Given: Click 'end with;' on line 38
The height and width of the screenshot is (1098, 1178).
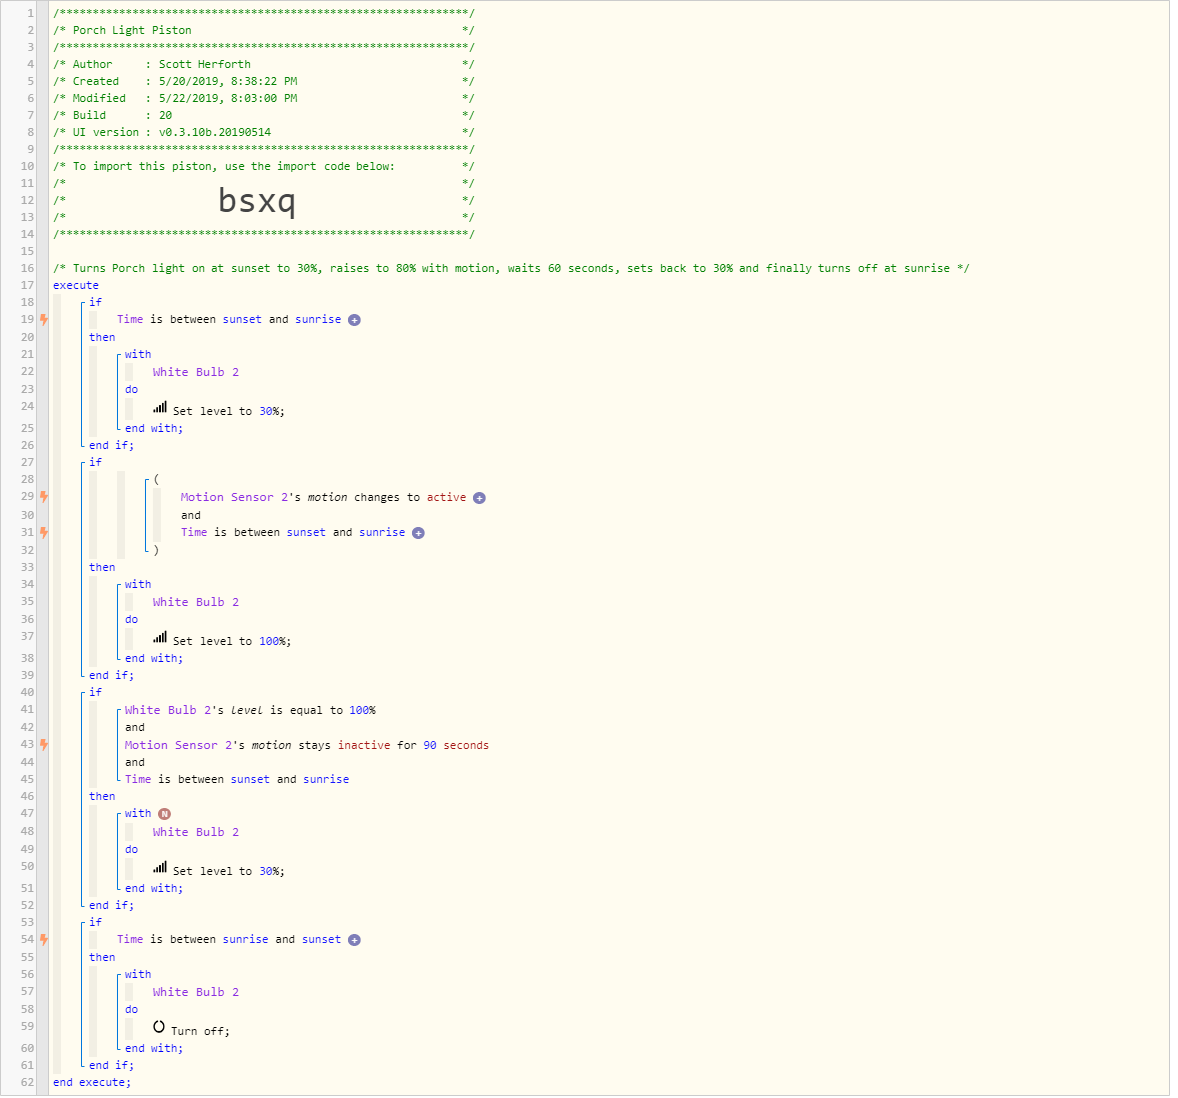Looking at the screenshot, I should pyautogui.click(x=154, y=659).
